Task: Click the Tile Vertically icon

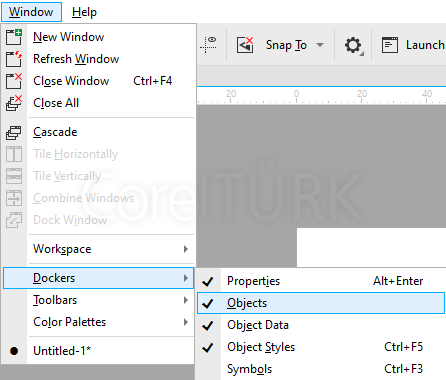Action: tap(14, 176)
